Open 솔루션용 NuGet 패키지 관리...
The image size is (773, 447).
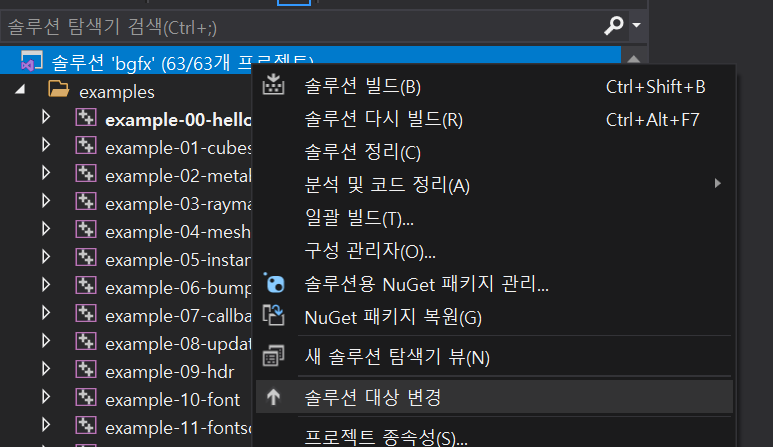494,284
